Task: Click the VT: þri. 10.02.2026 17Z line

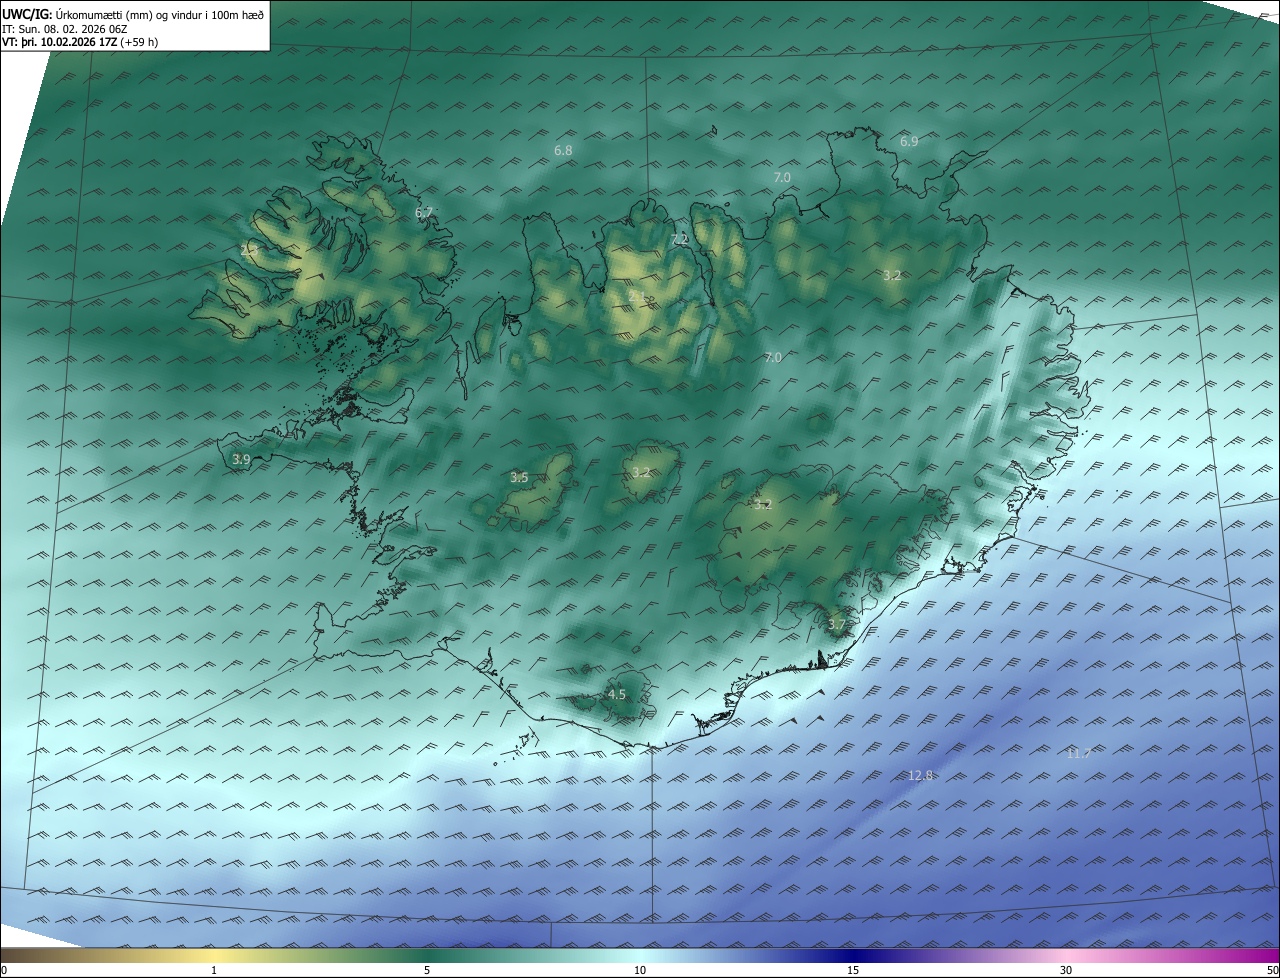Action: pos(80,42)
